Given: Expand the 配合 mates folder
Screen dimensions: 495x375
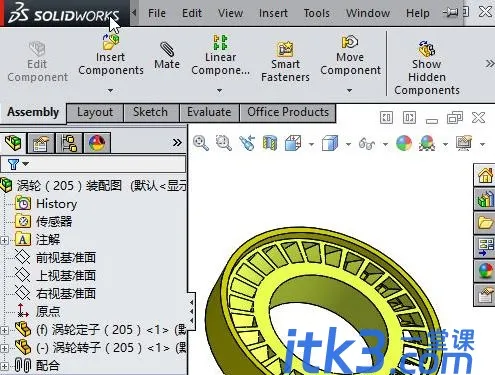Looking at the screenshot, I should click(x=4, y=366).
